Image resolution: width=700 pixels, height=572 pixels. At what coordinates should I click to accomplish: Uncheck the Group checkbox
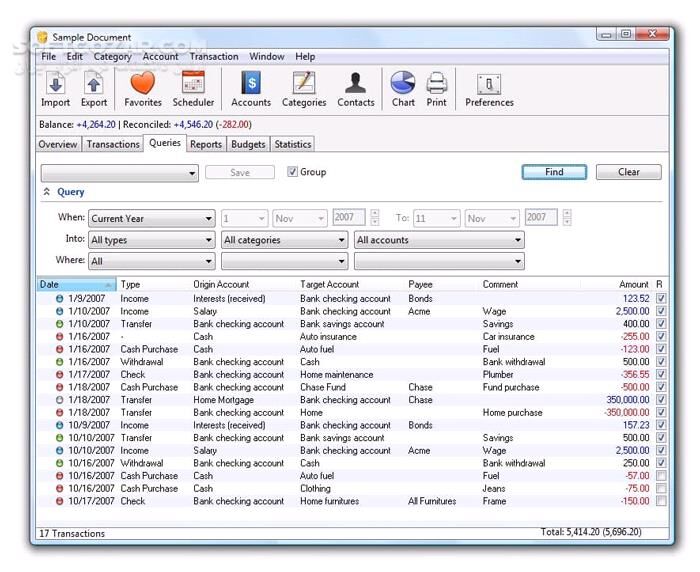coord(293,172)
